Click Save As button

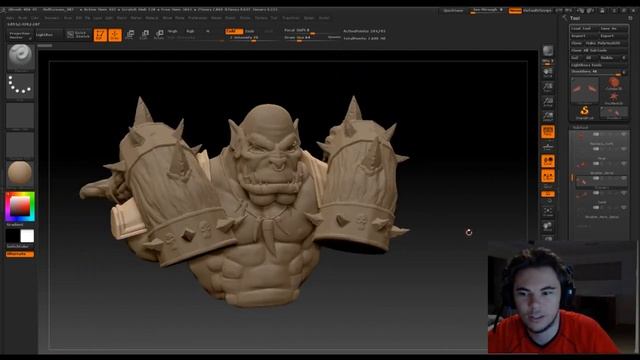click(x=613, y=29)
